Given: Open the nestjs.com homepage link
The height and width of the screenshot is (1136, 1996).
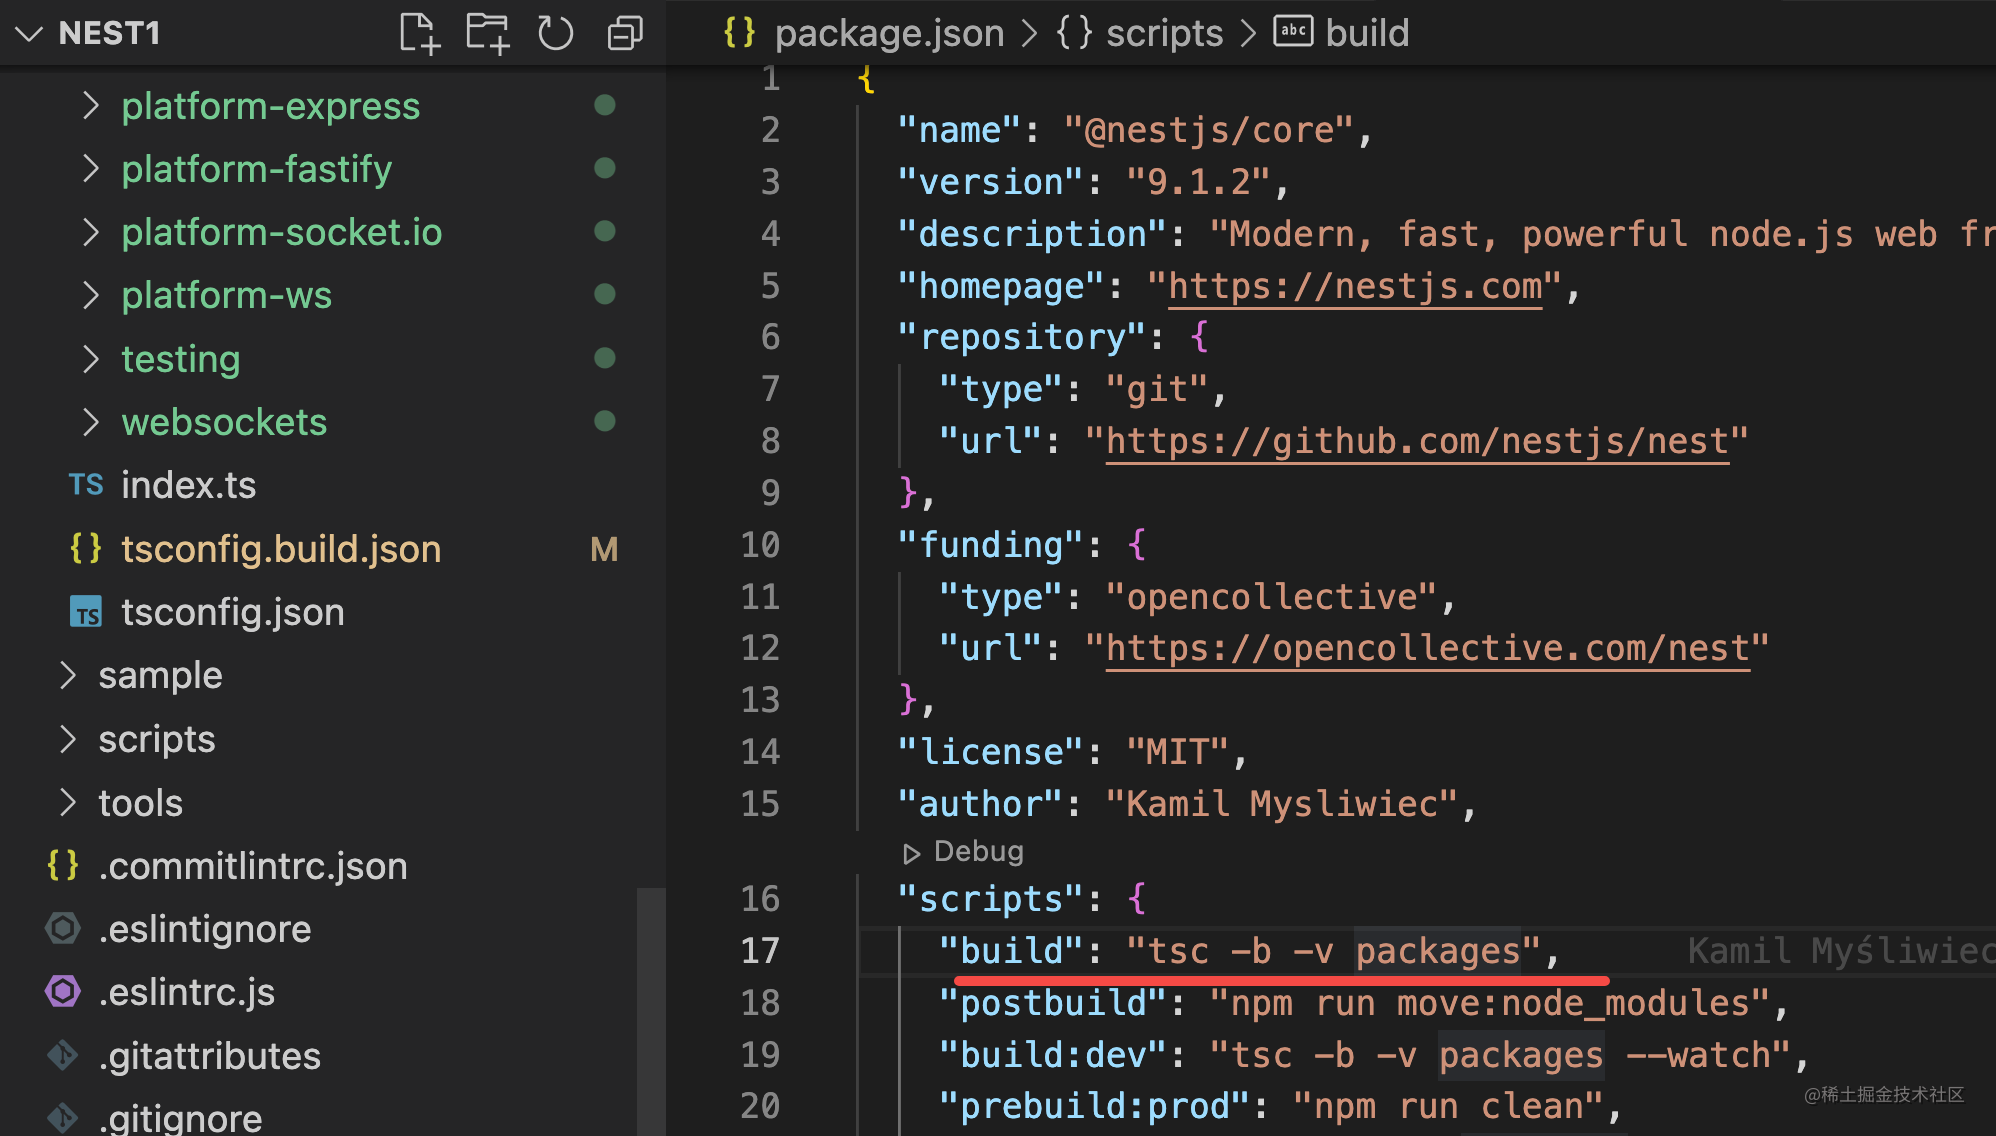Looking at the screenshot, I should (1354, 287).
